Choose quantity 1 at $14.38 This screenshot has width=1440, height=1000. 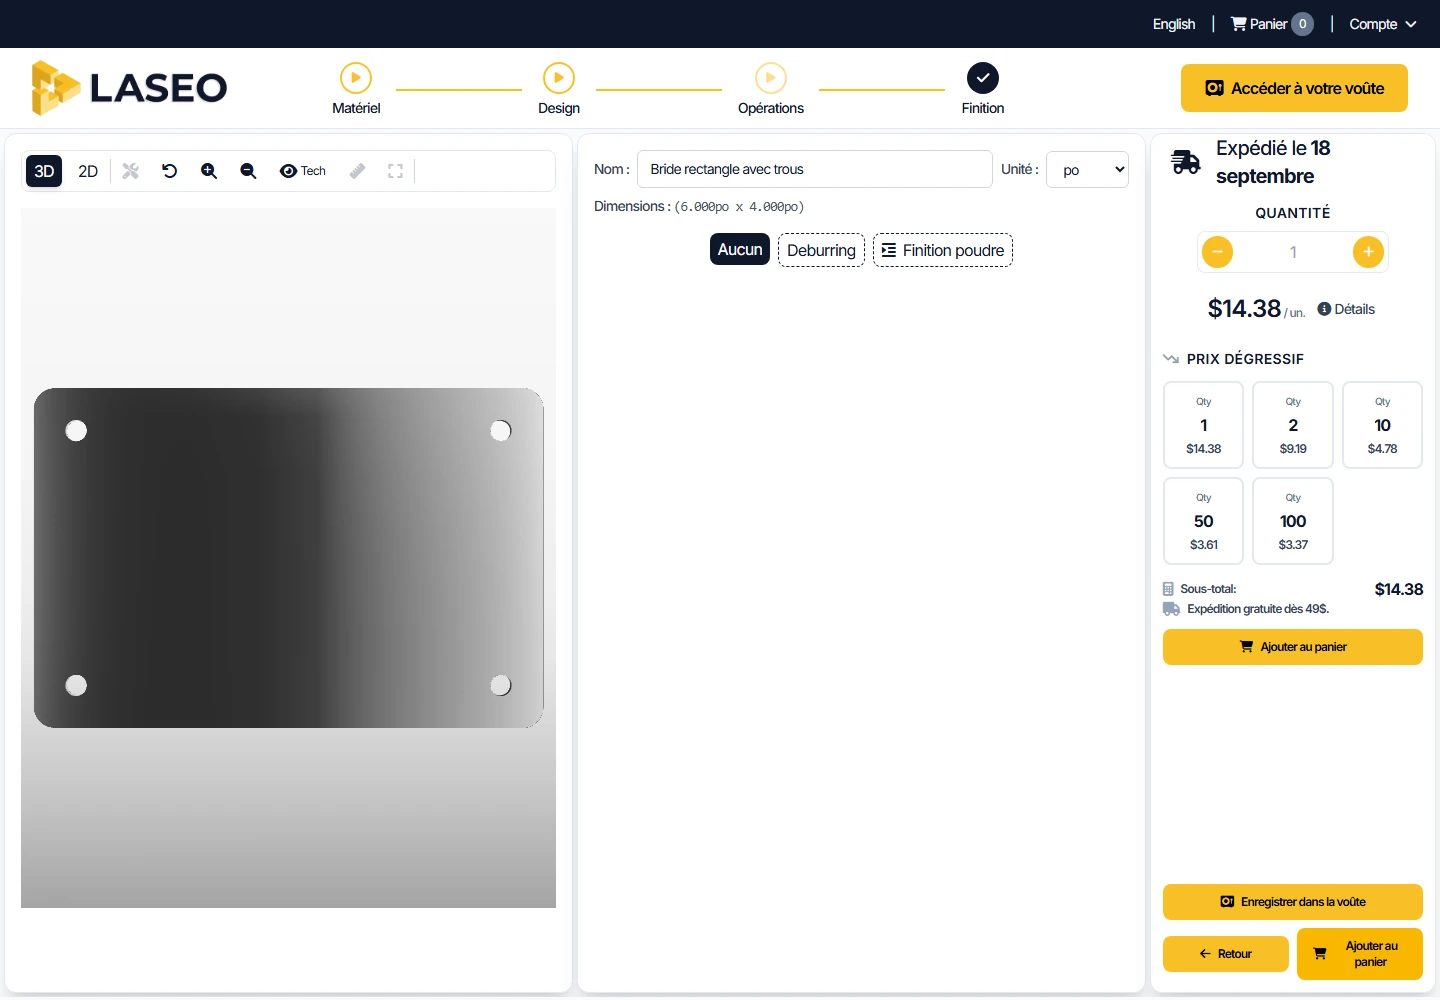coord(1204,425)
